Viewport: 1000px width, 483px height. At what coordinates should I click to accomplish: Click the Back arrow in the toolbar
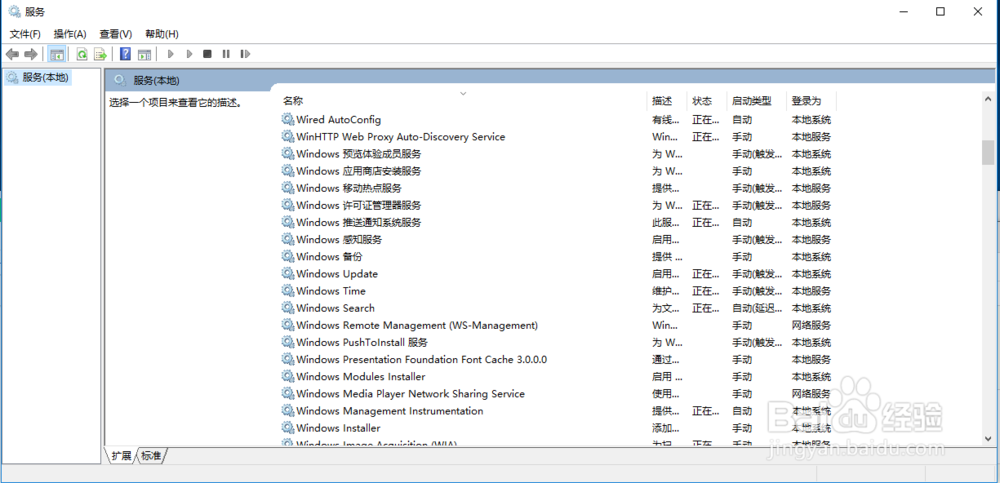click(x=12, y=54)
